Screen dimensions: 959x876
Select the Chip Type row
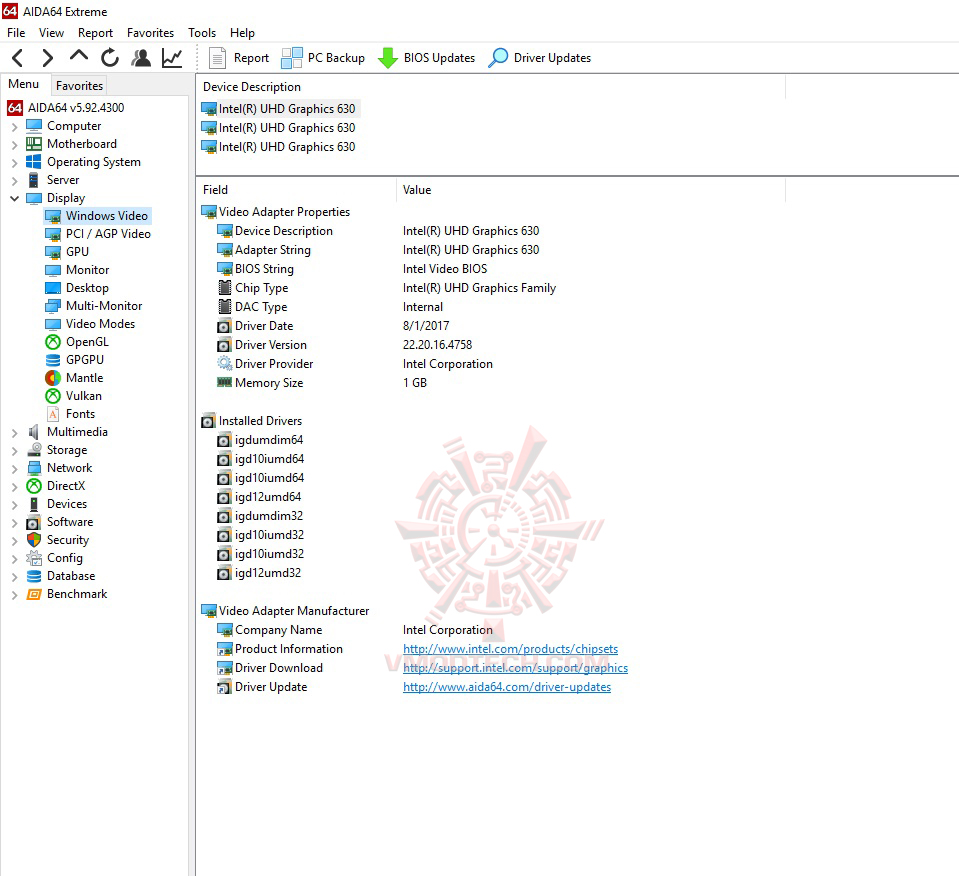pyautogui.click(x=387, y=288)
